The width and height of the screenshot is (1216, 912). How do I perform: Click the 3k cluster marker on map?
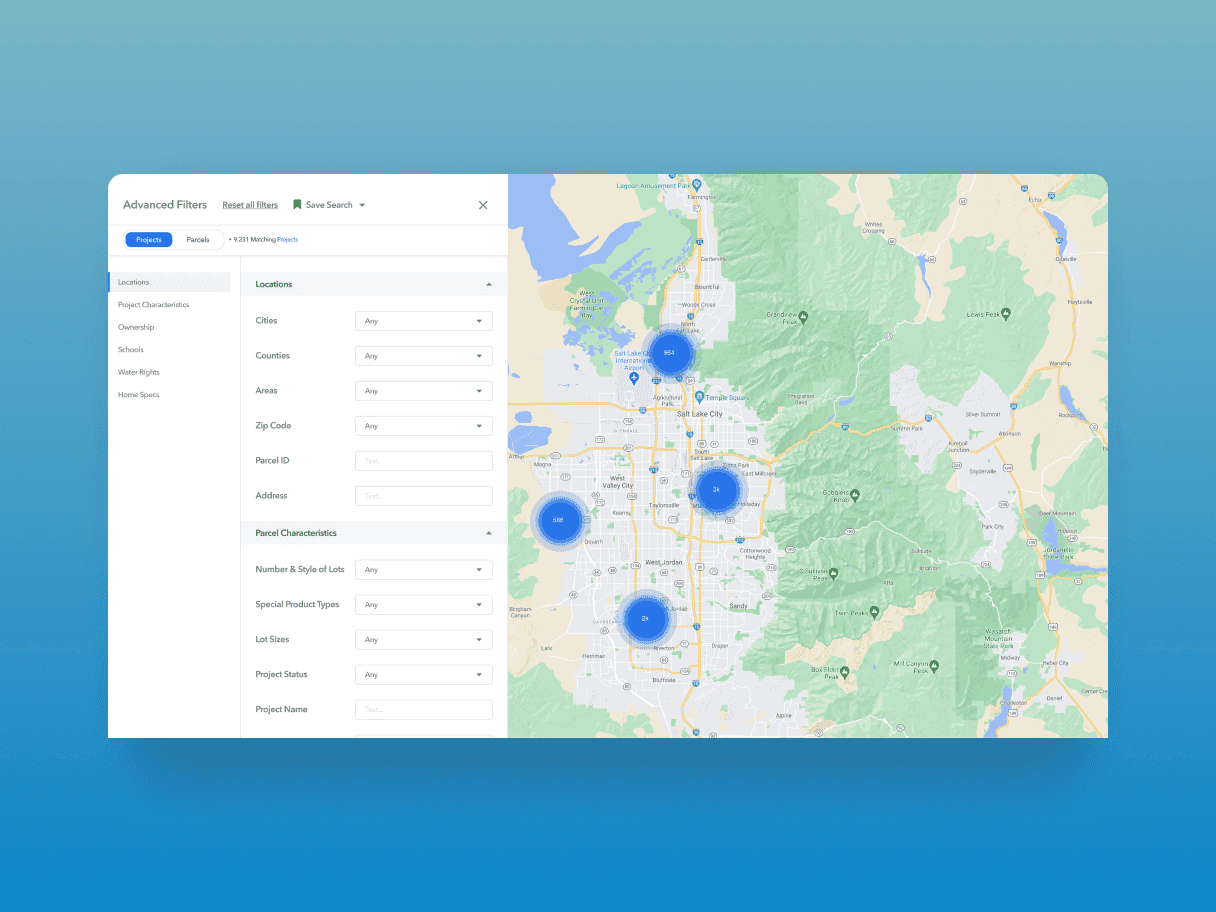tap(717, 490)
